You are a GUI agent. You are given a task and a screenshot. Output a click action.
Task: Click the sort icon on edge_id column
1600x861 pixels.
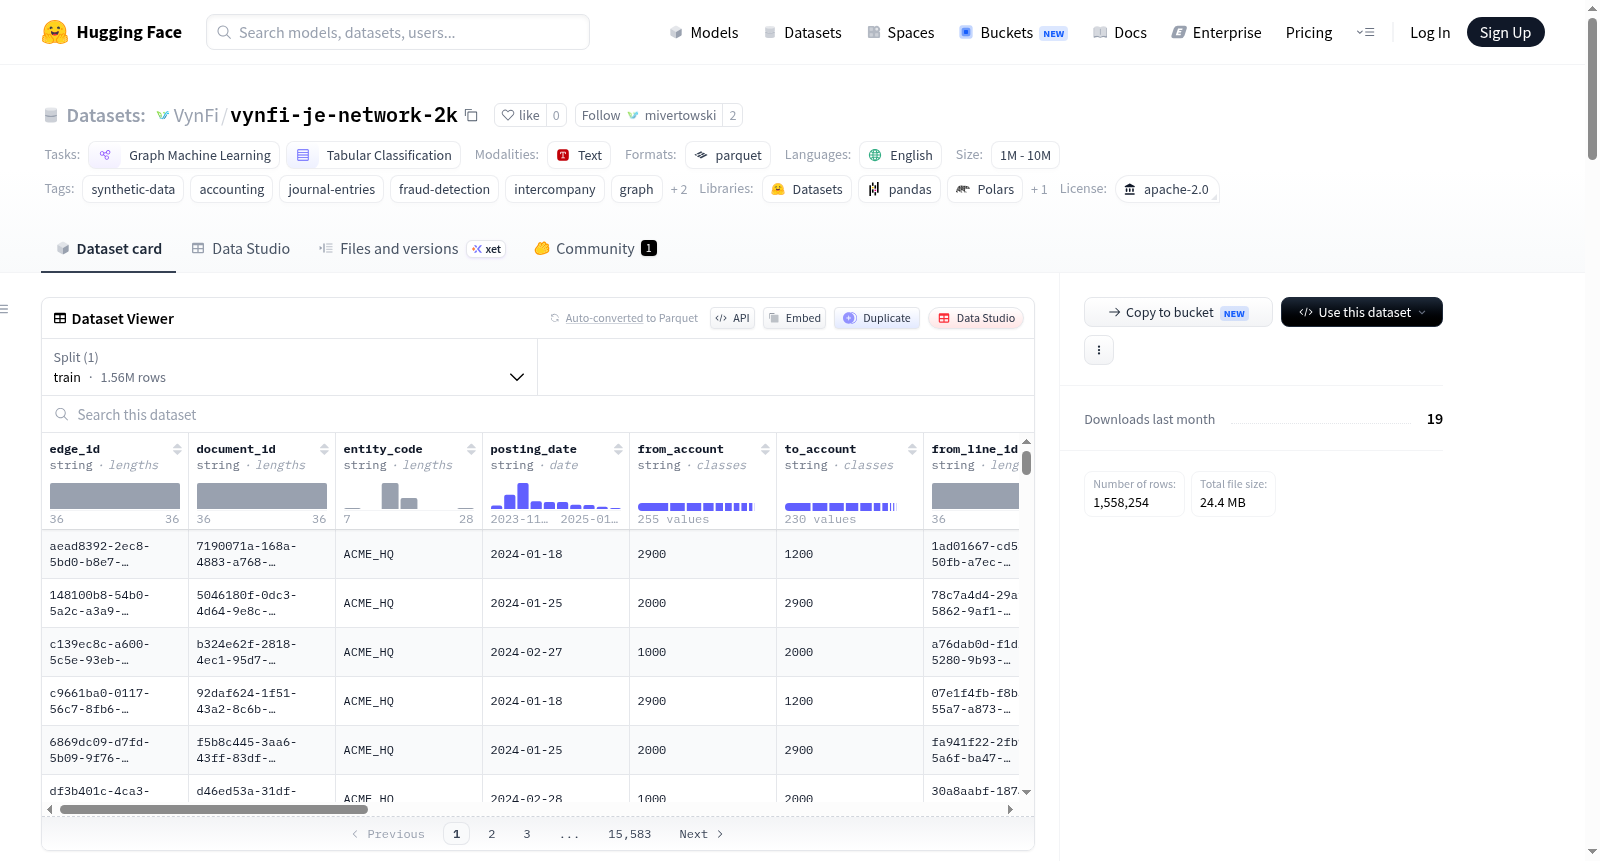click(x=177, y=449)
